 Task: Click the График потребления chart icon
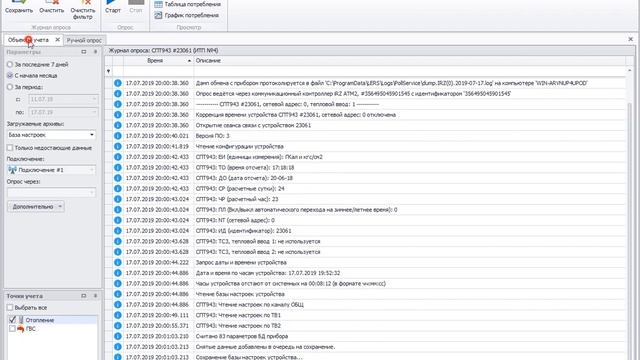[158, 15]
